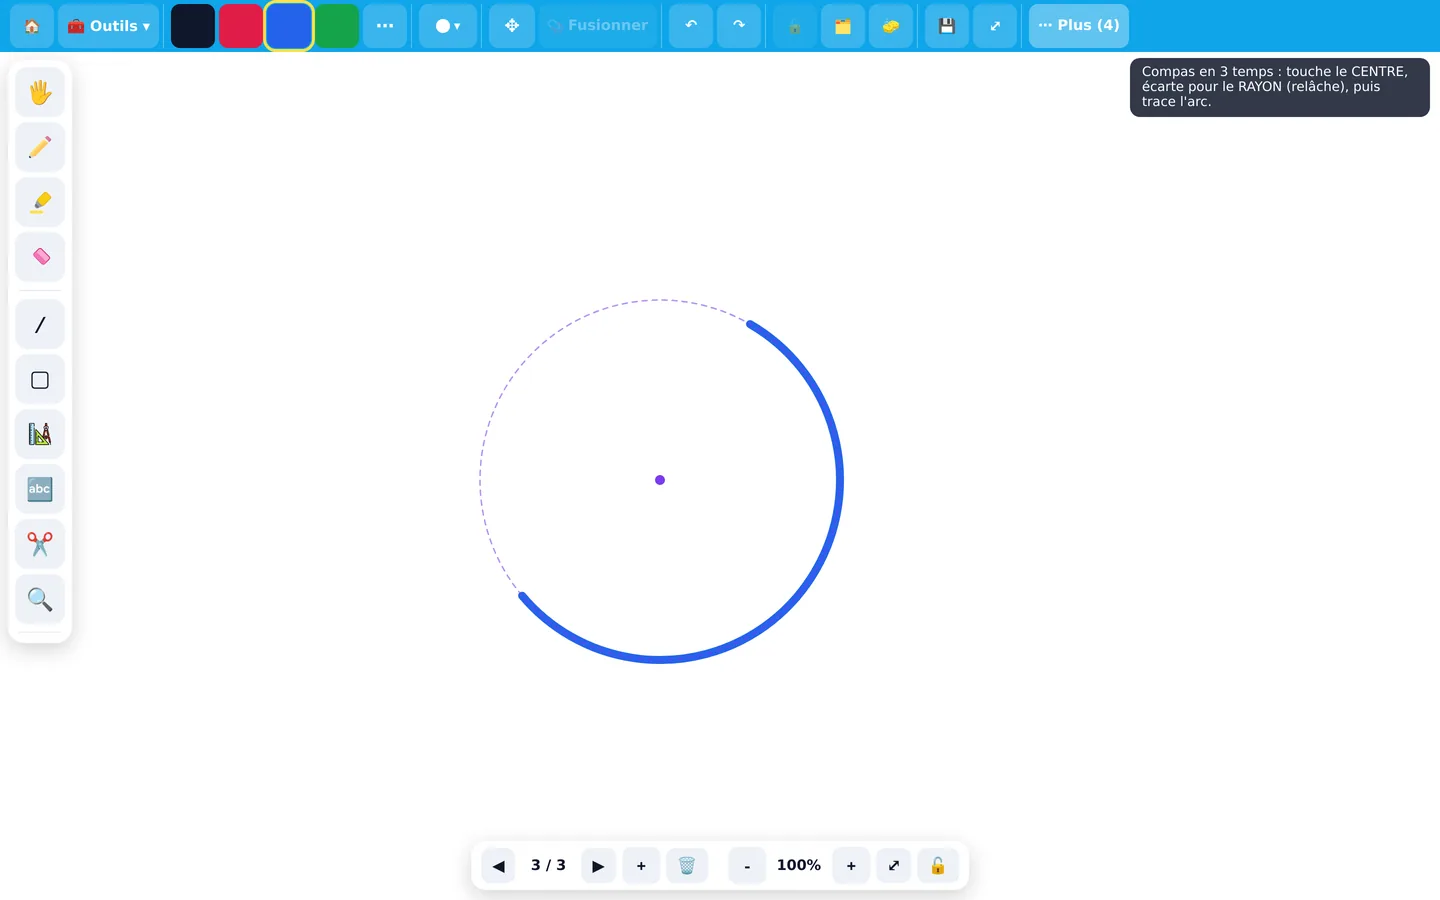Add a new page with the plus beside the trash
This screenshot has height=900, width=1440.
pos(641,866)
